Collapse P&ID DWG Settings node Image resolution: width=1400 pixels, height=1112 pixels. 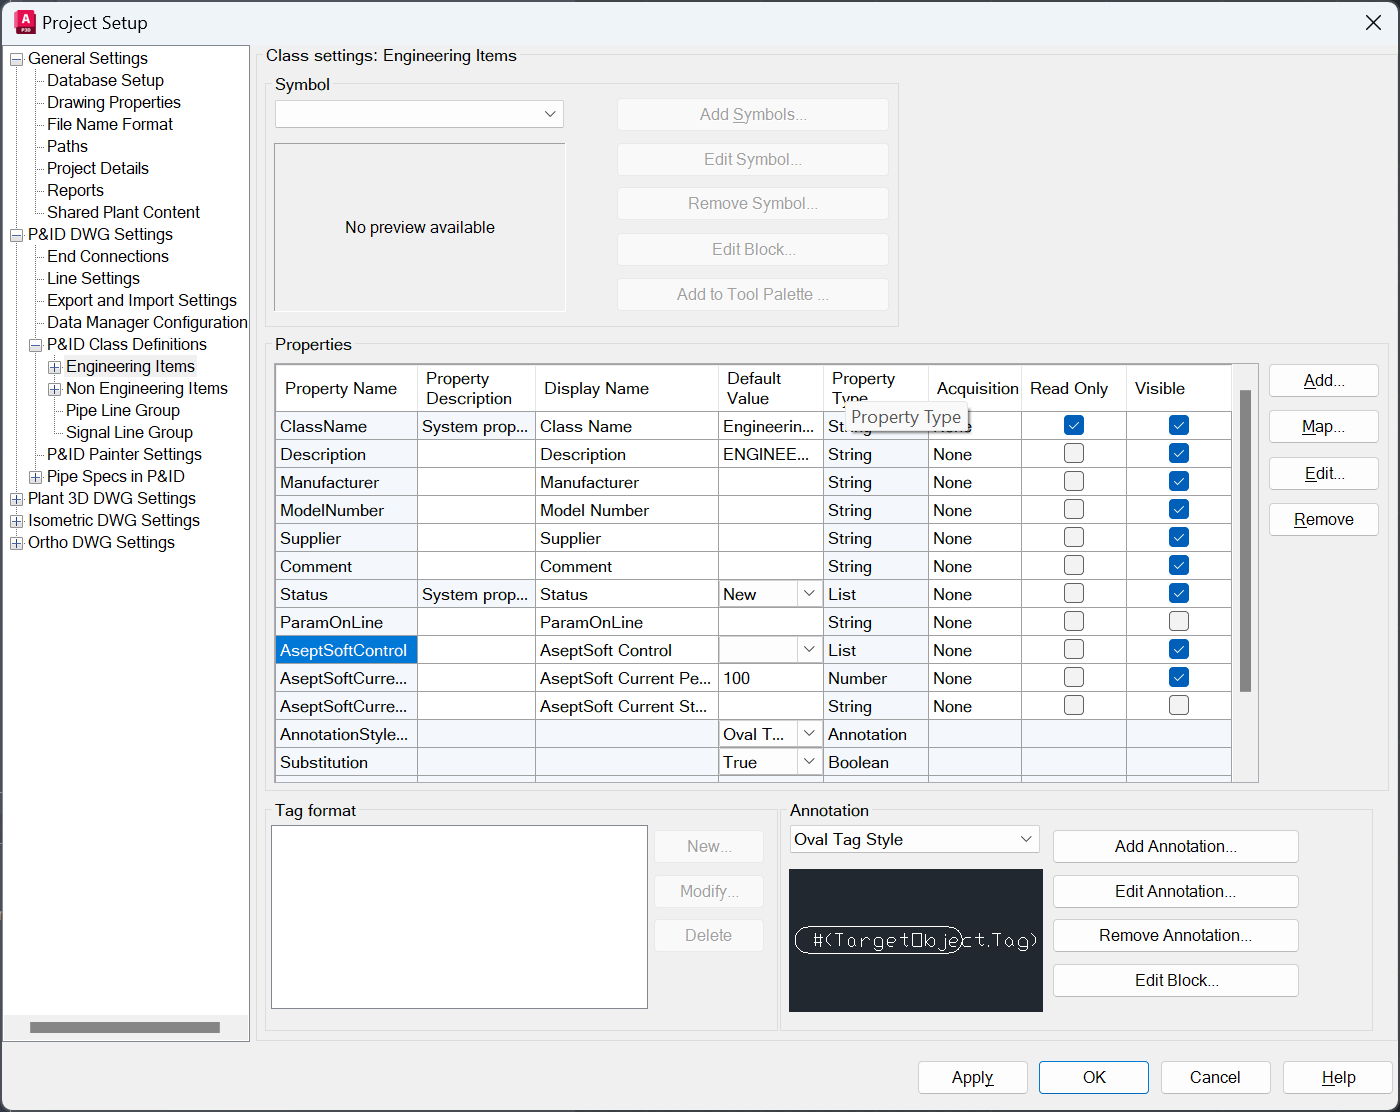click(x=16, y=235)
